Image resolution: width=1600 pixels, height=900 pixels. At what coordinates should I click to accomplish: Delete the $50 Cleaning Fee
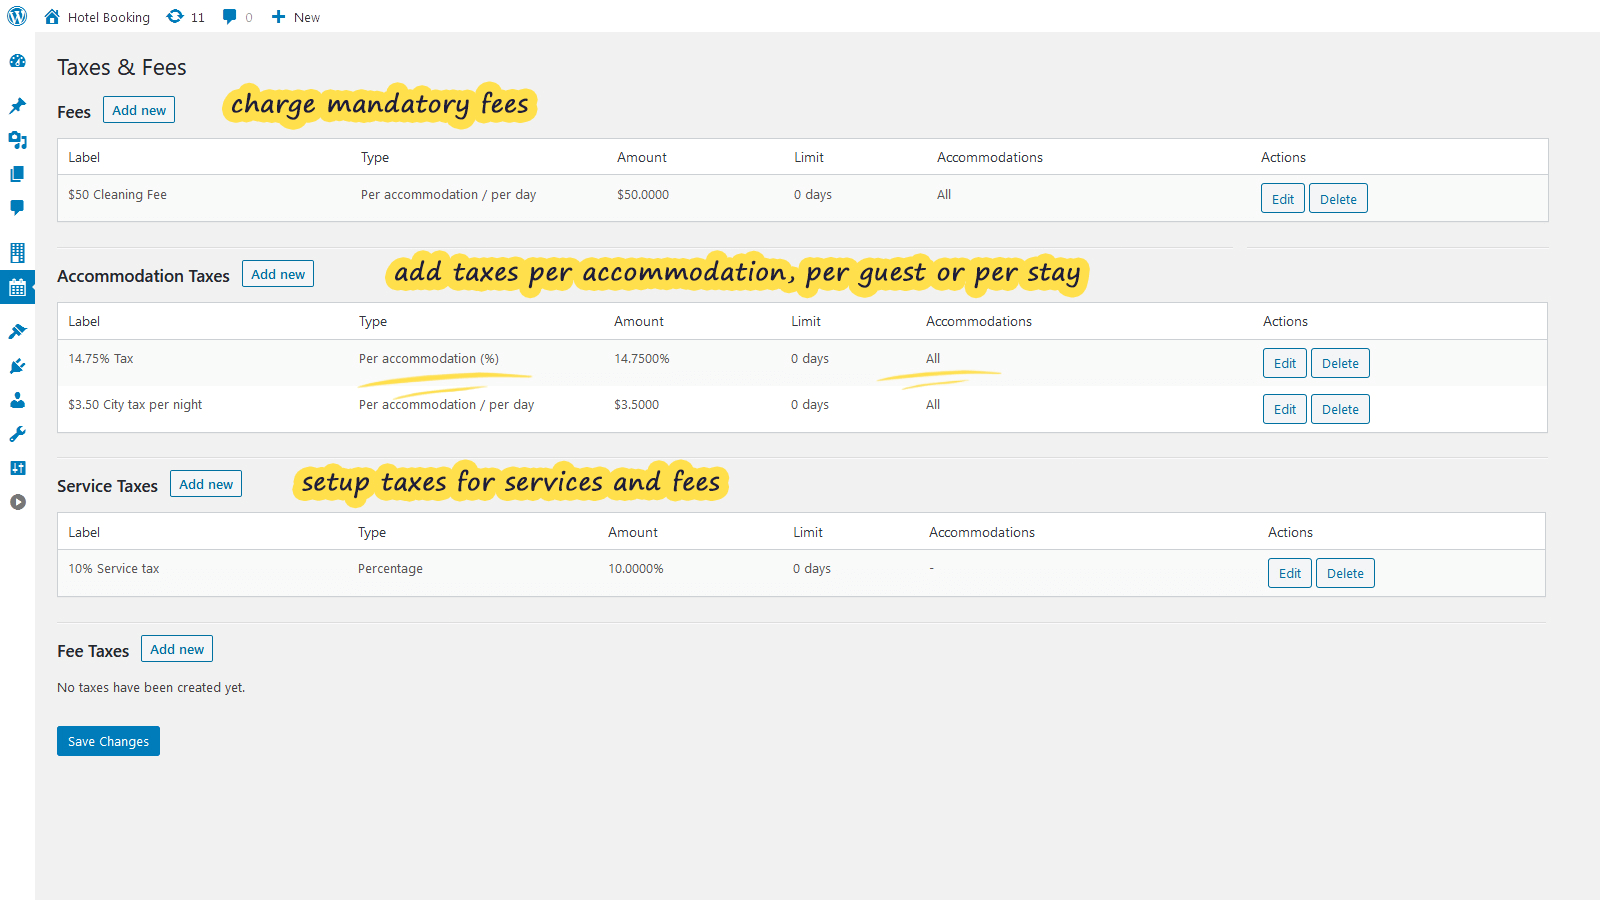click(1338, 199)
